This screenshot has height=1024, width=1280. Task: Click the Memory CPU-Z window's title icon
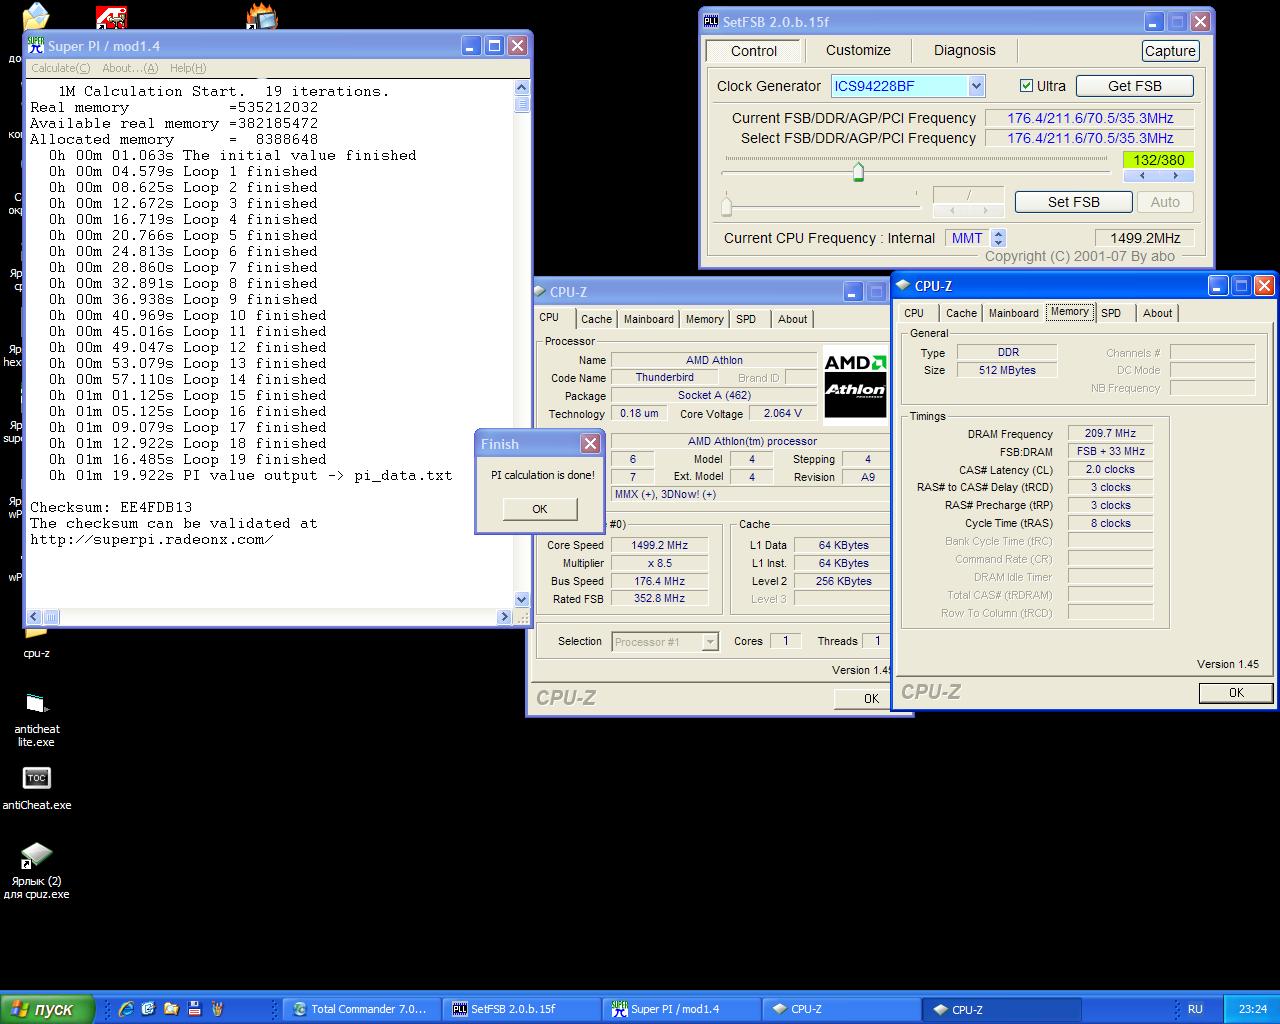901,285
